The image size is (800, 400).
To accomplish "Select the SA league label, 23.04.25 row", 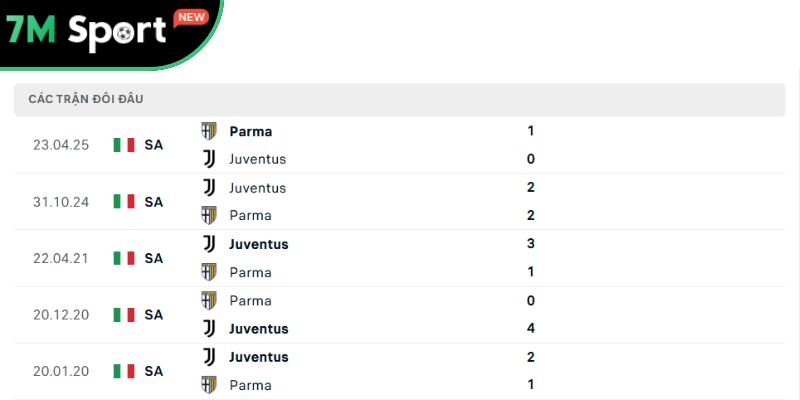I will 153,145.
